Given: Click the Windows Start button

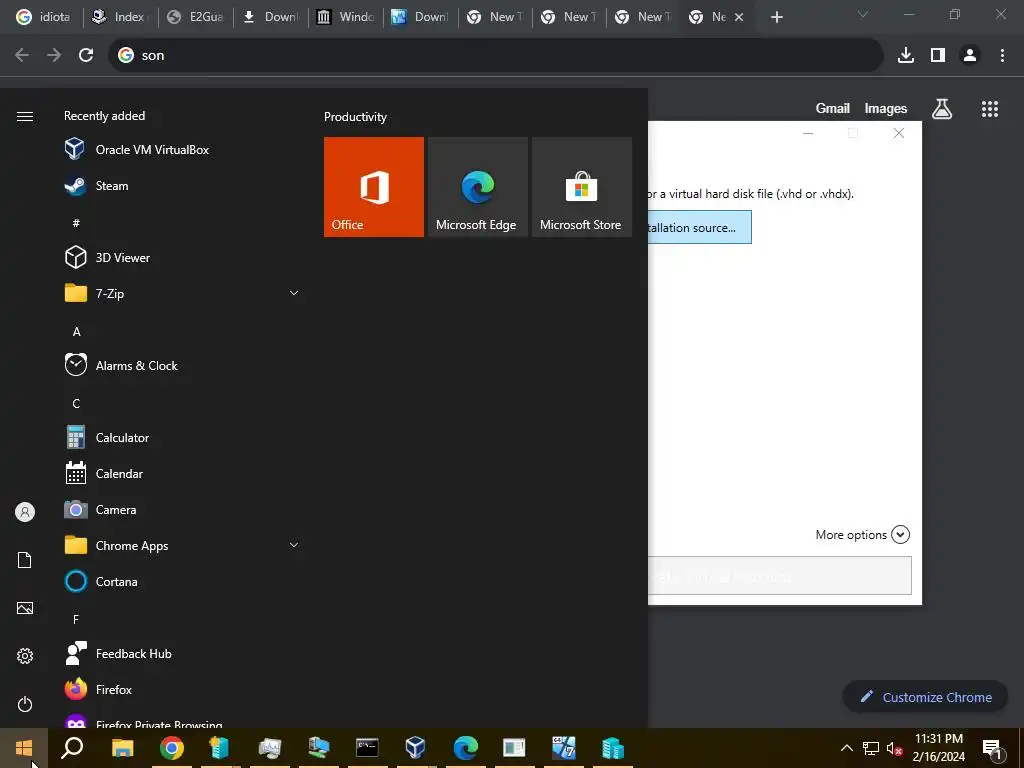Looking at the screenshot, I should (24, 748).
